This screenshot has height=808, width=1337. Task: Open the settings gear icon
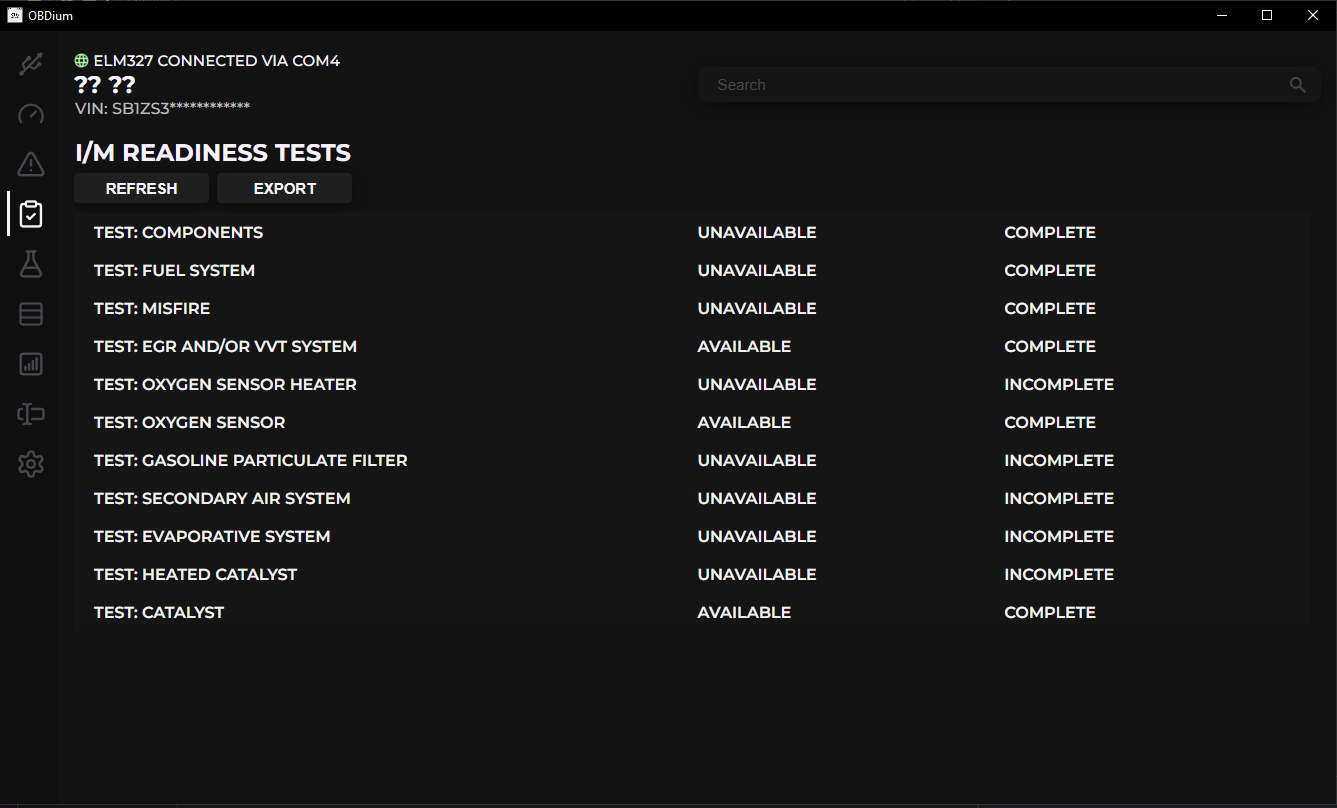pyautogui.click(x=31, y=464)
